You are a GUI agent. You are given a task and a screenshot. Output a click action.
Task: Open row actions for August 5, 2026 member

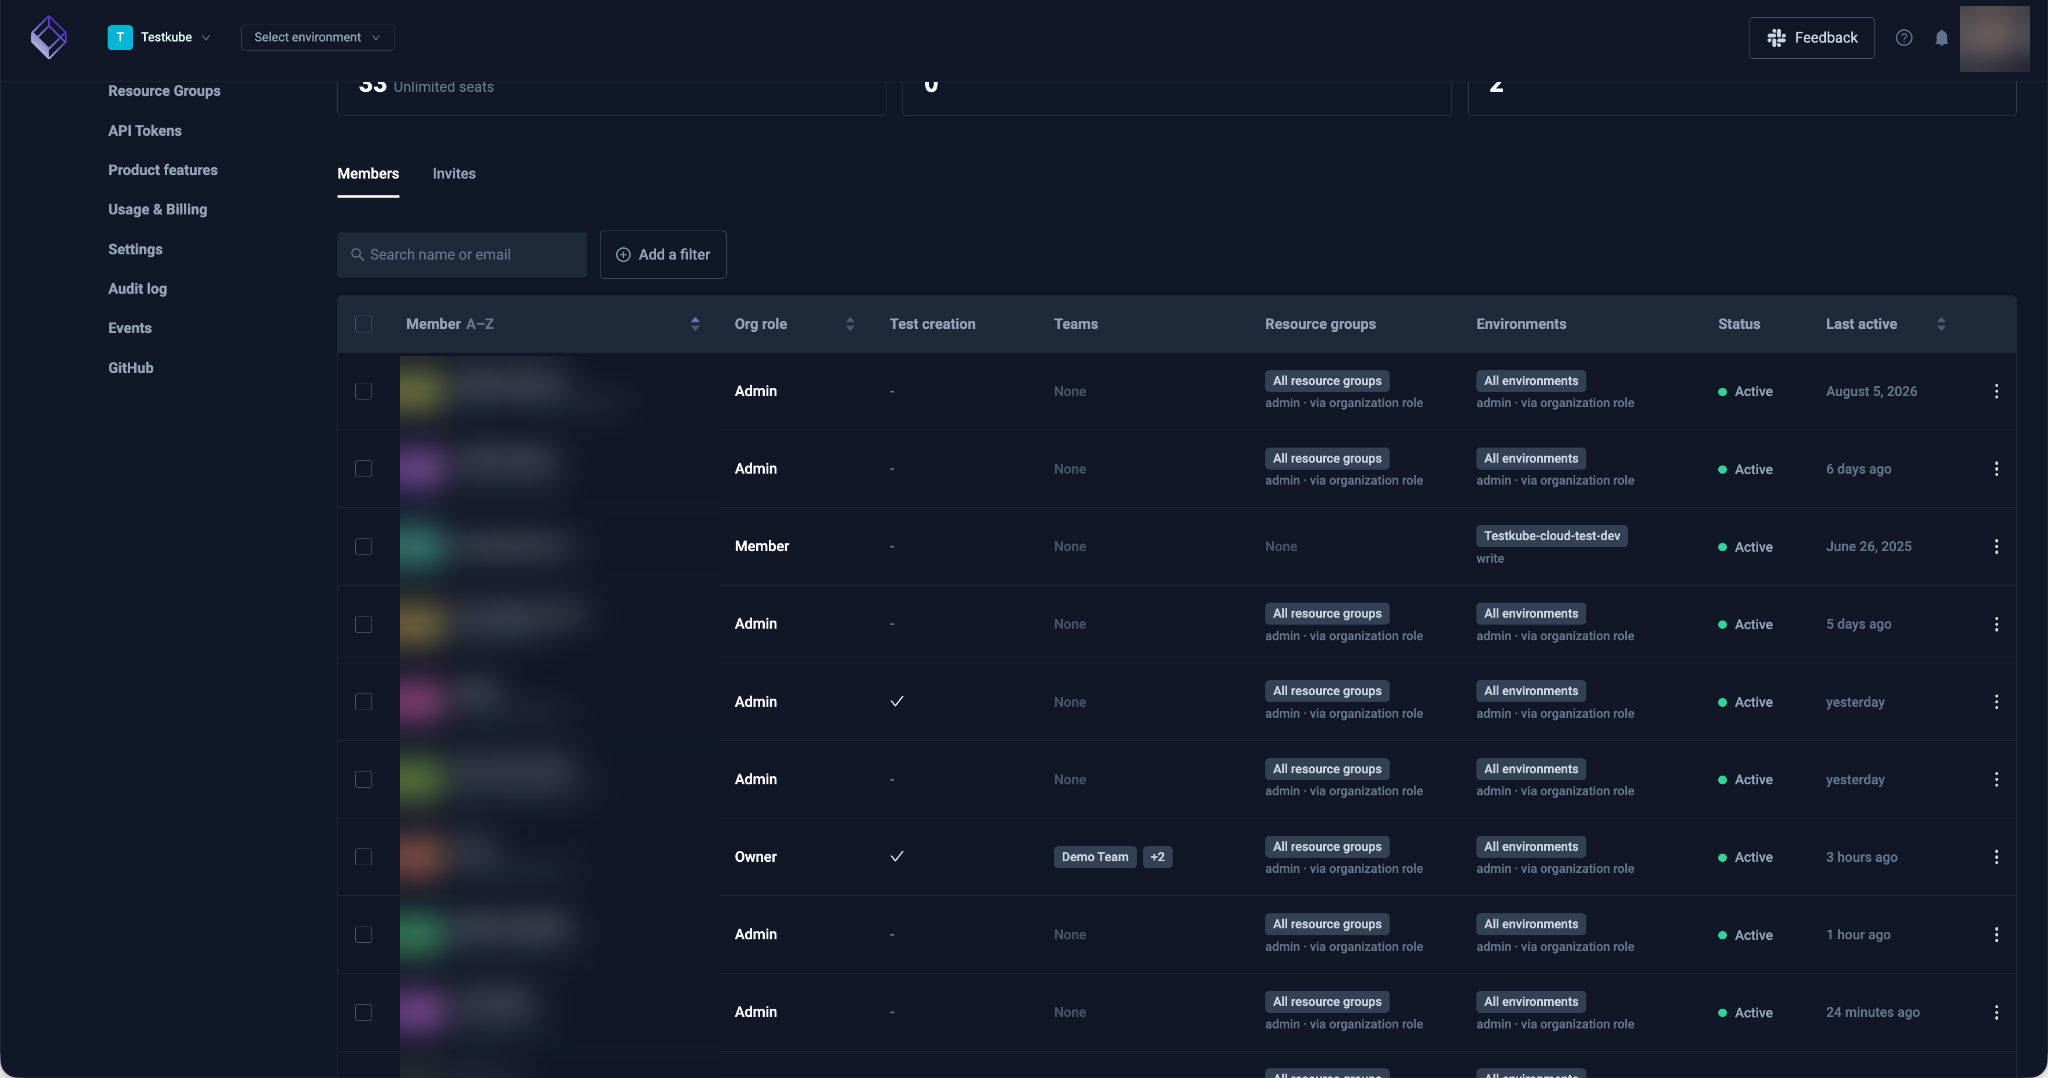pos(1996,391)
